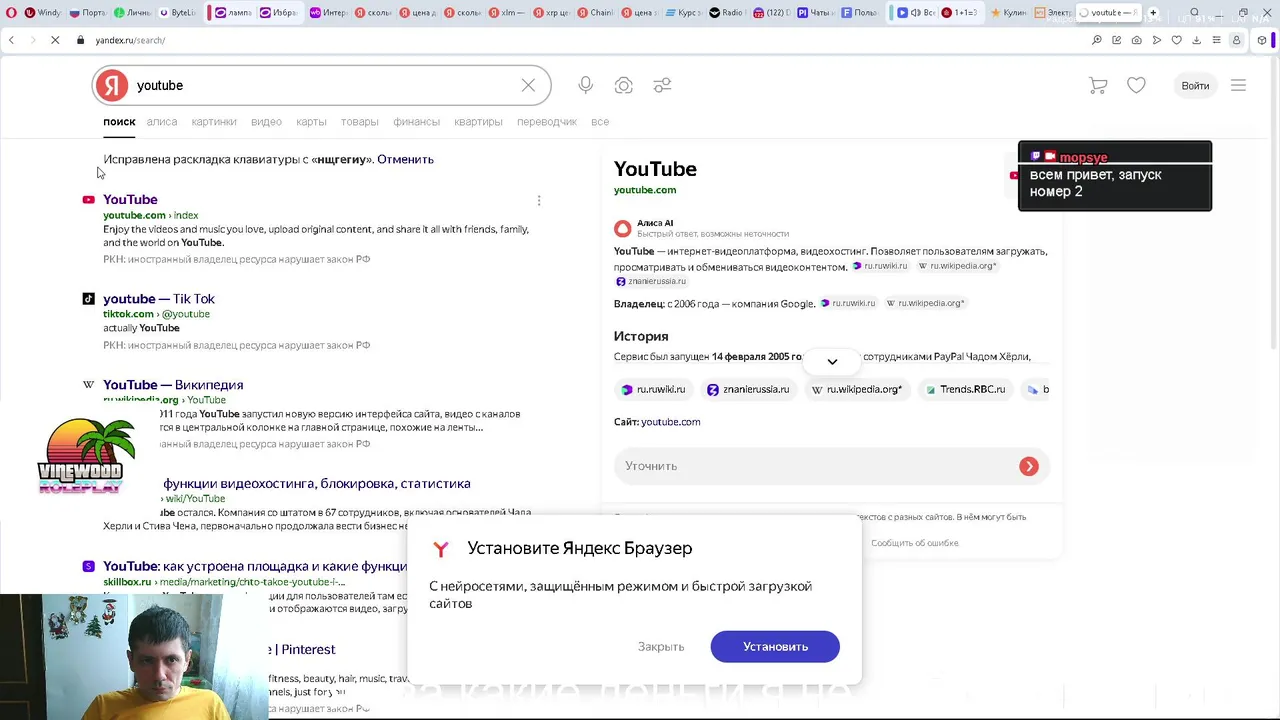The image size is (1280, 720).
Task: Expand the История section chevron
Action: (x=832, y=361)
